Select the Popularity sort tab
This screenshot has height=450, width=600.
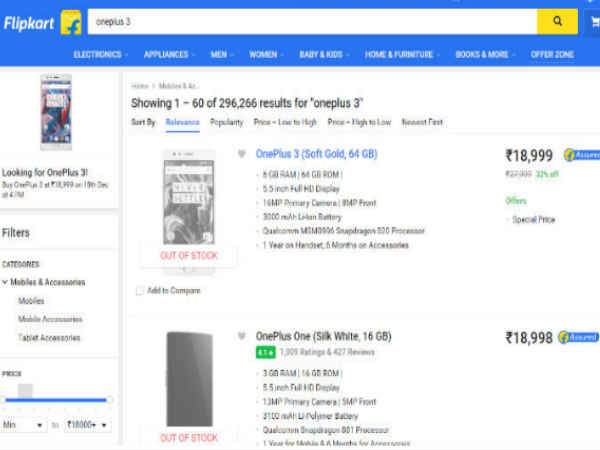tap(226, 122)
